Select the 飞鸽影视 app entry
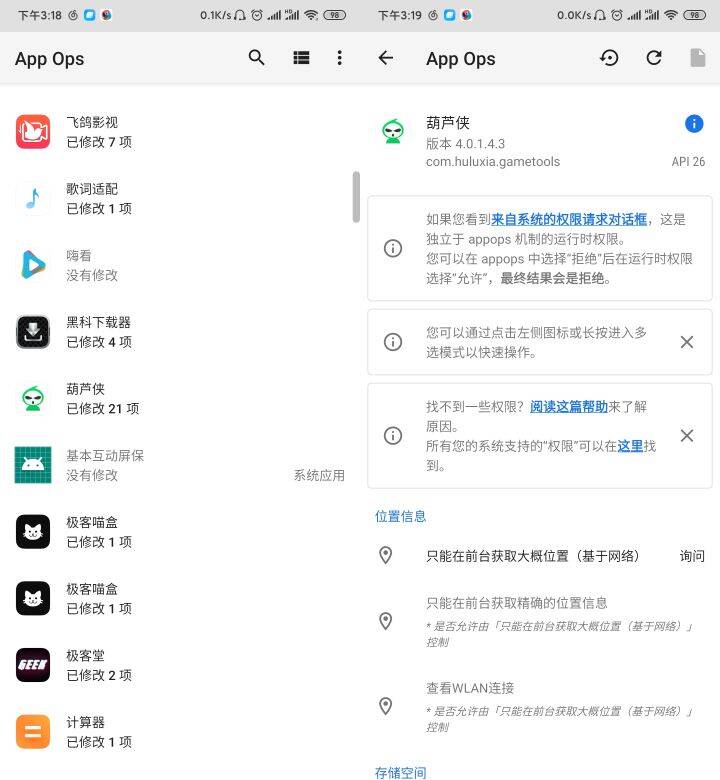 [180, 132]
